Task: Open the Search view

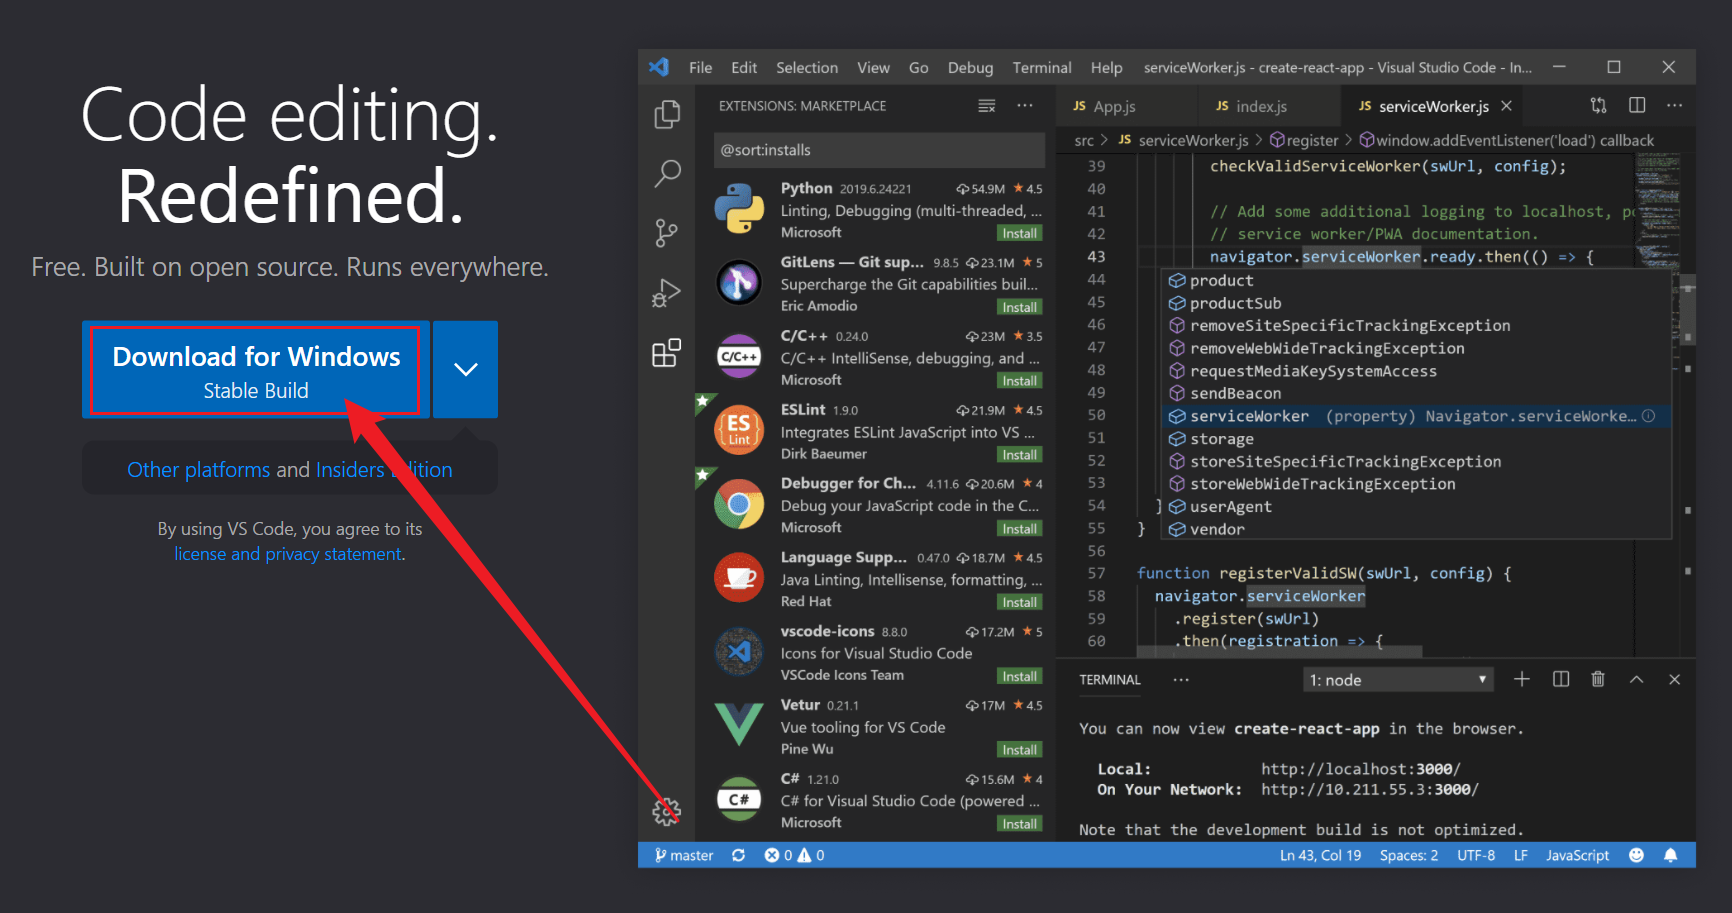Action: [x=666, y=173]
